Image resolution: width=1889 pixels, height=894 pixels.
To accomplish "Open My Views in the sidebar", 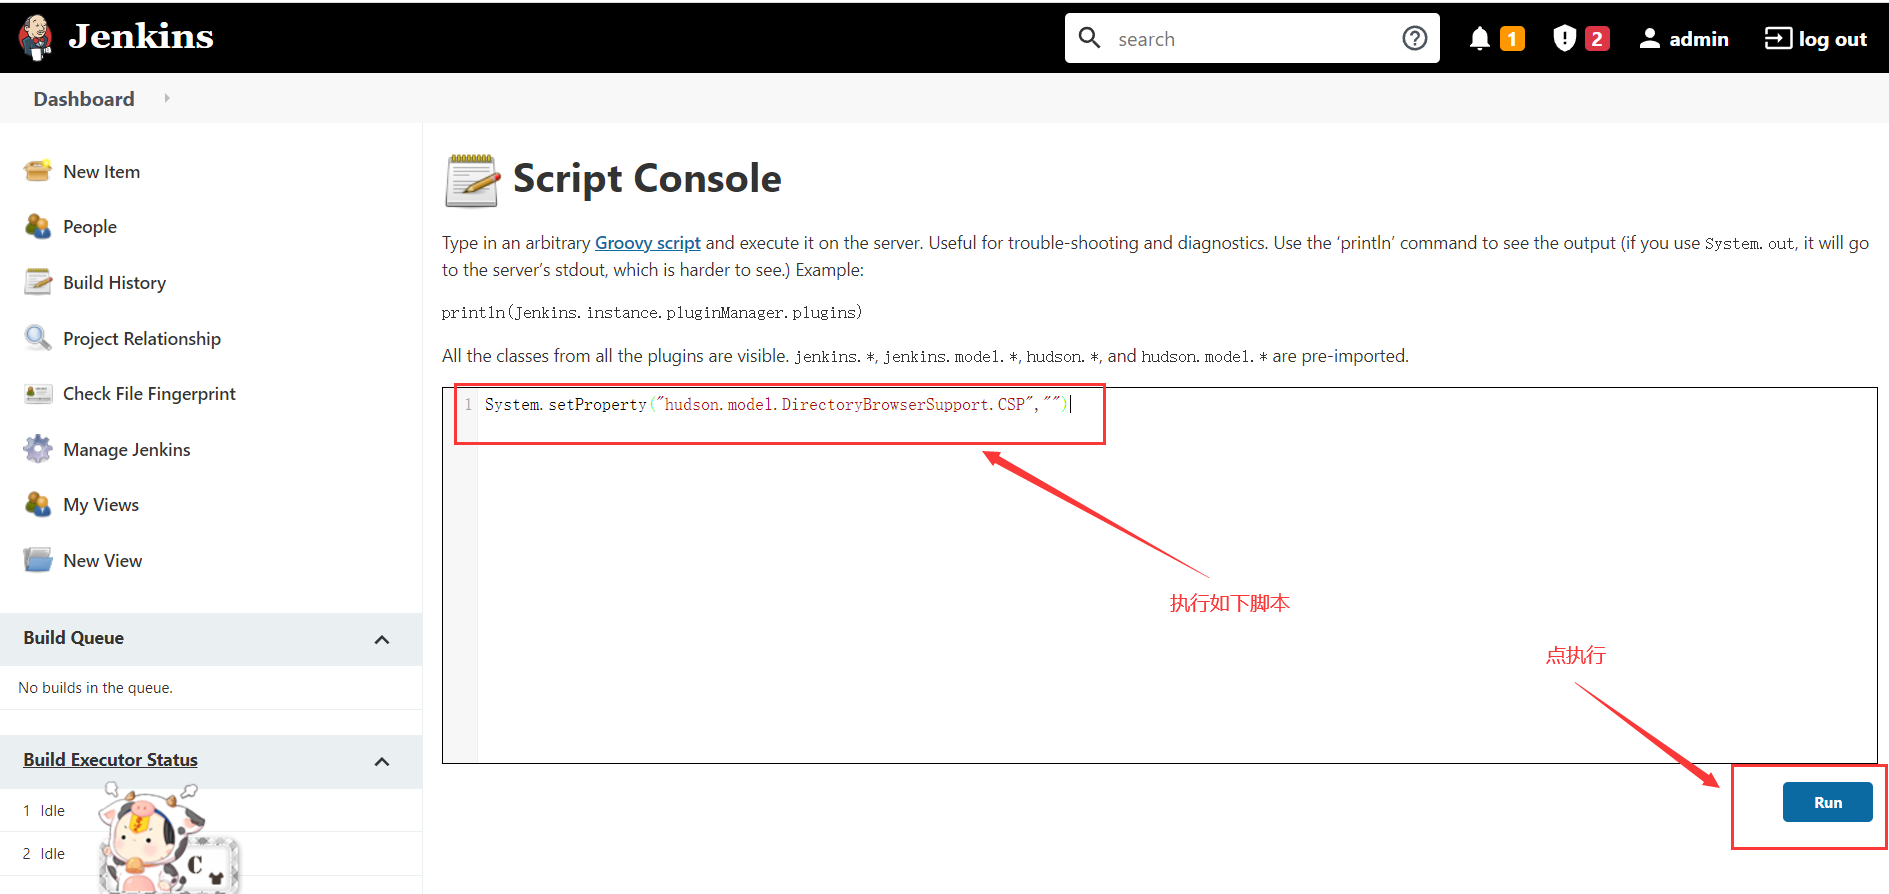I will pos(101,505).
